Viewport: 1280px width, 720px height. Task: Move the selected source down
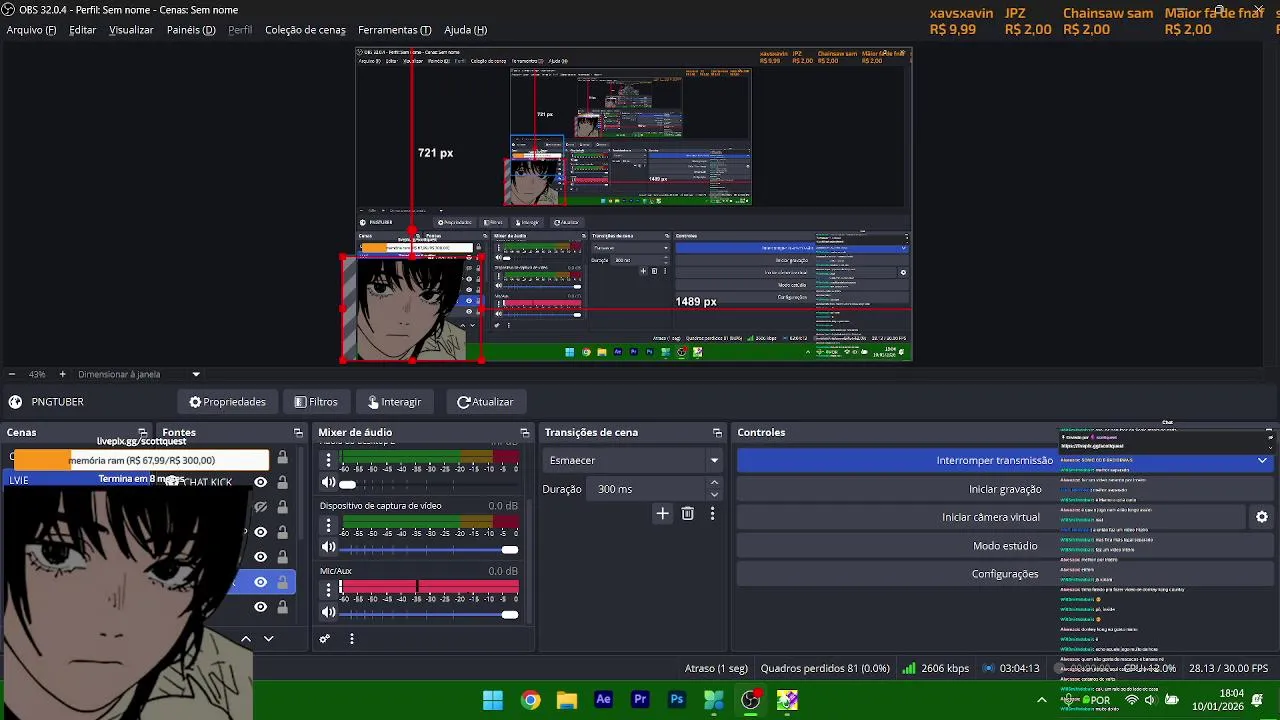click(x=268, y=638)
